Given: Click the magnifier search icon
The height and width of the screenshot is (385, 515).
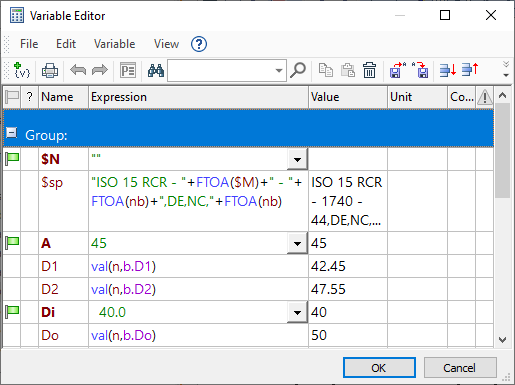Looking at the screenshot, I should point(298,70).
